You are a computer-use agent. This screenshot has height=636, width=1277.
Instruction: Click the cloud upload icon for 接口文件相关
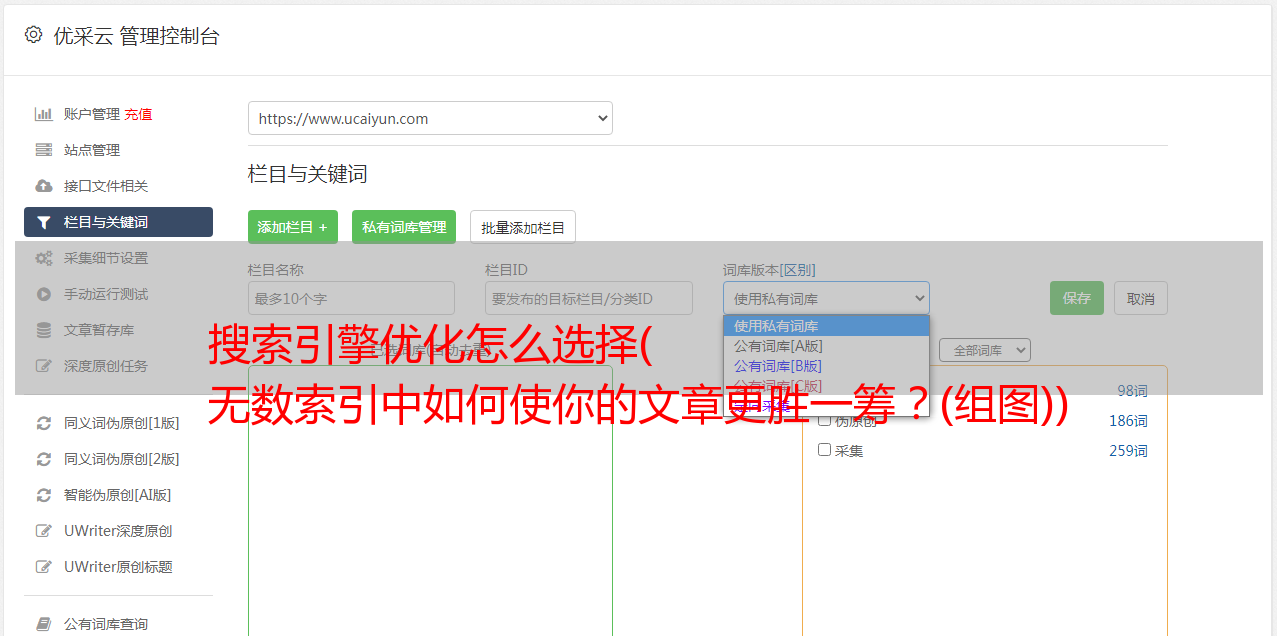click(43, 186)
